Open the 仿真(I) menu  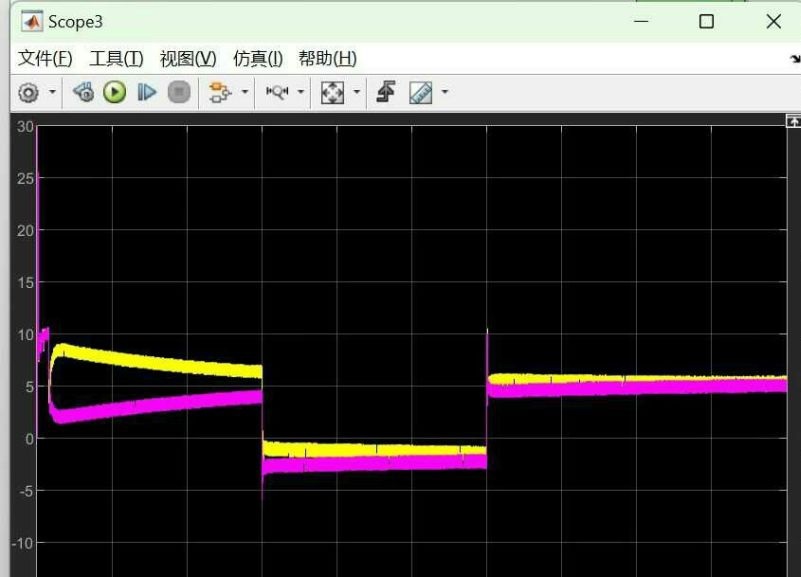click(258, 58)
